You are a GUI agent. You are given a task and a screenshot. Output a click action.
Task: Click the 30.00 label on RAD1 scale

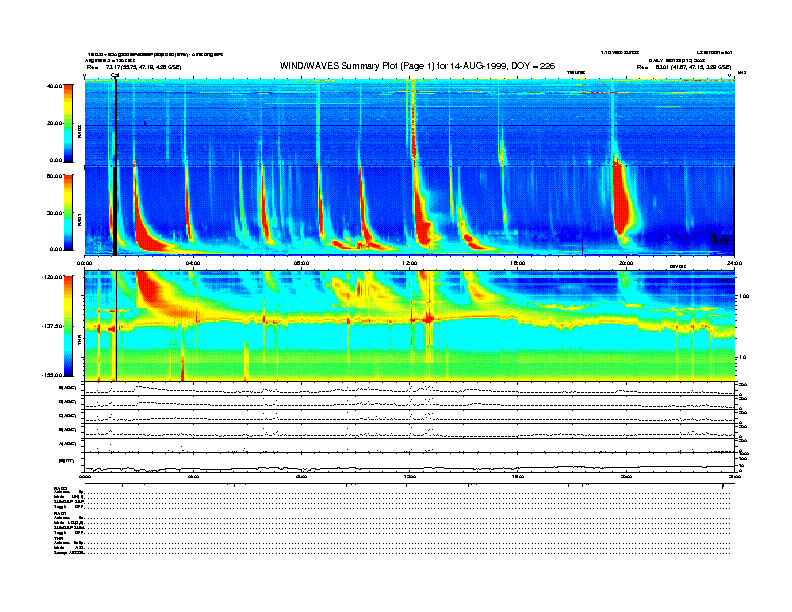54,213
